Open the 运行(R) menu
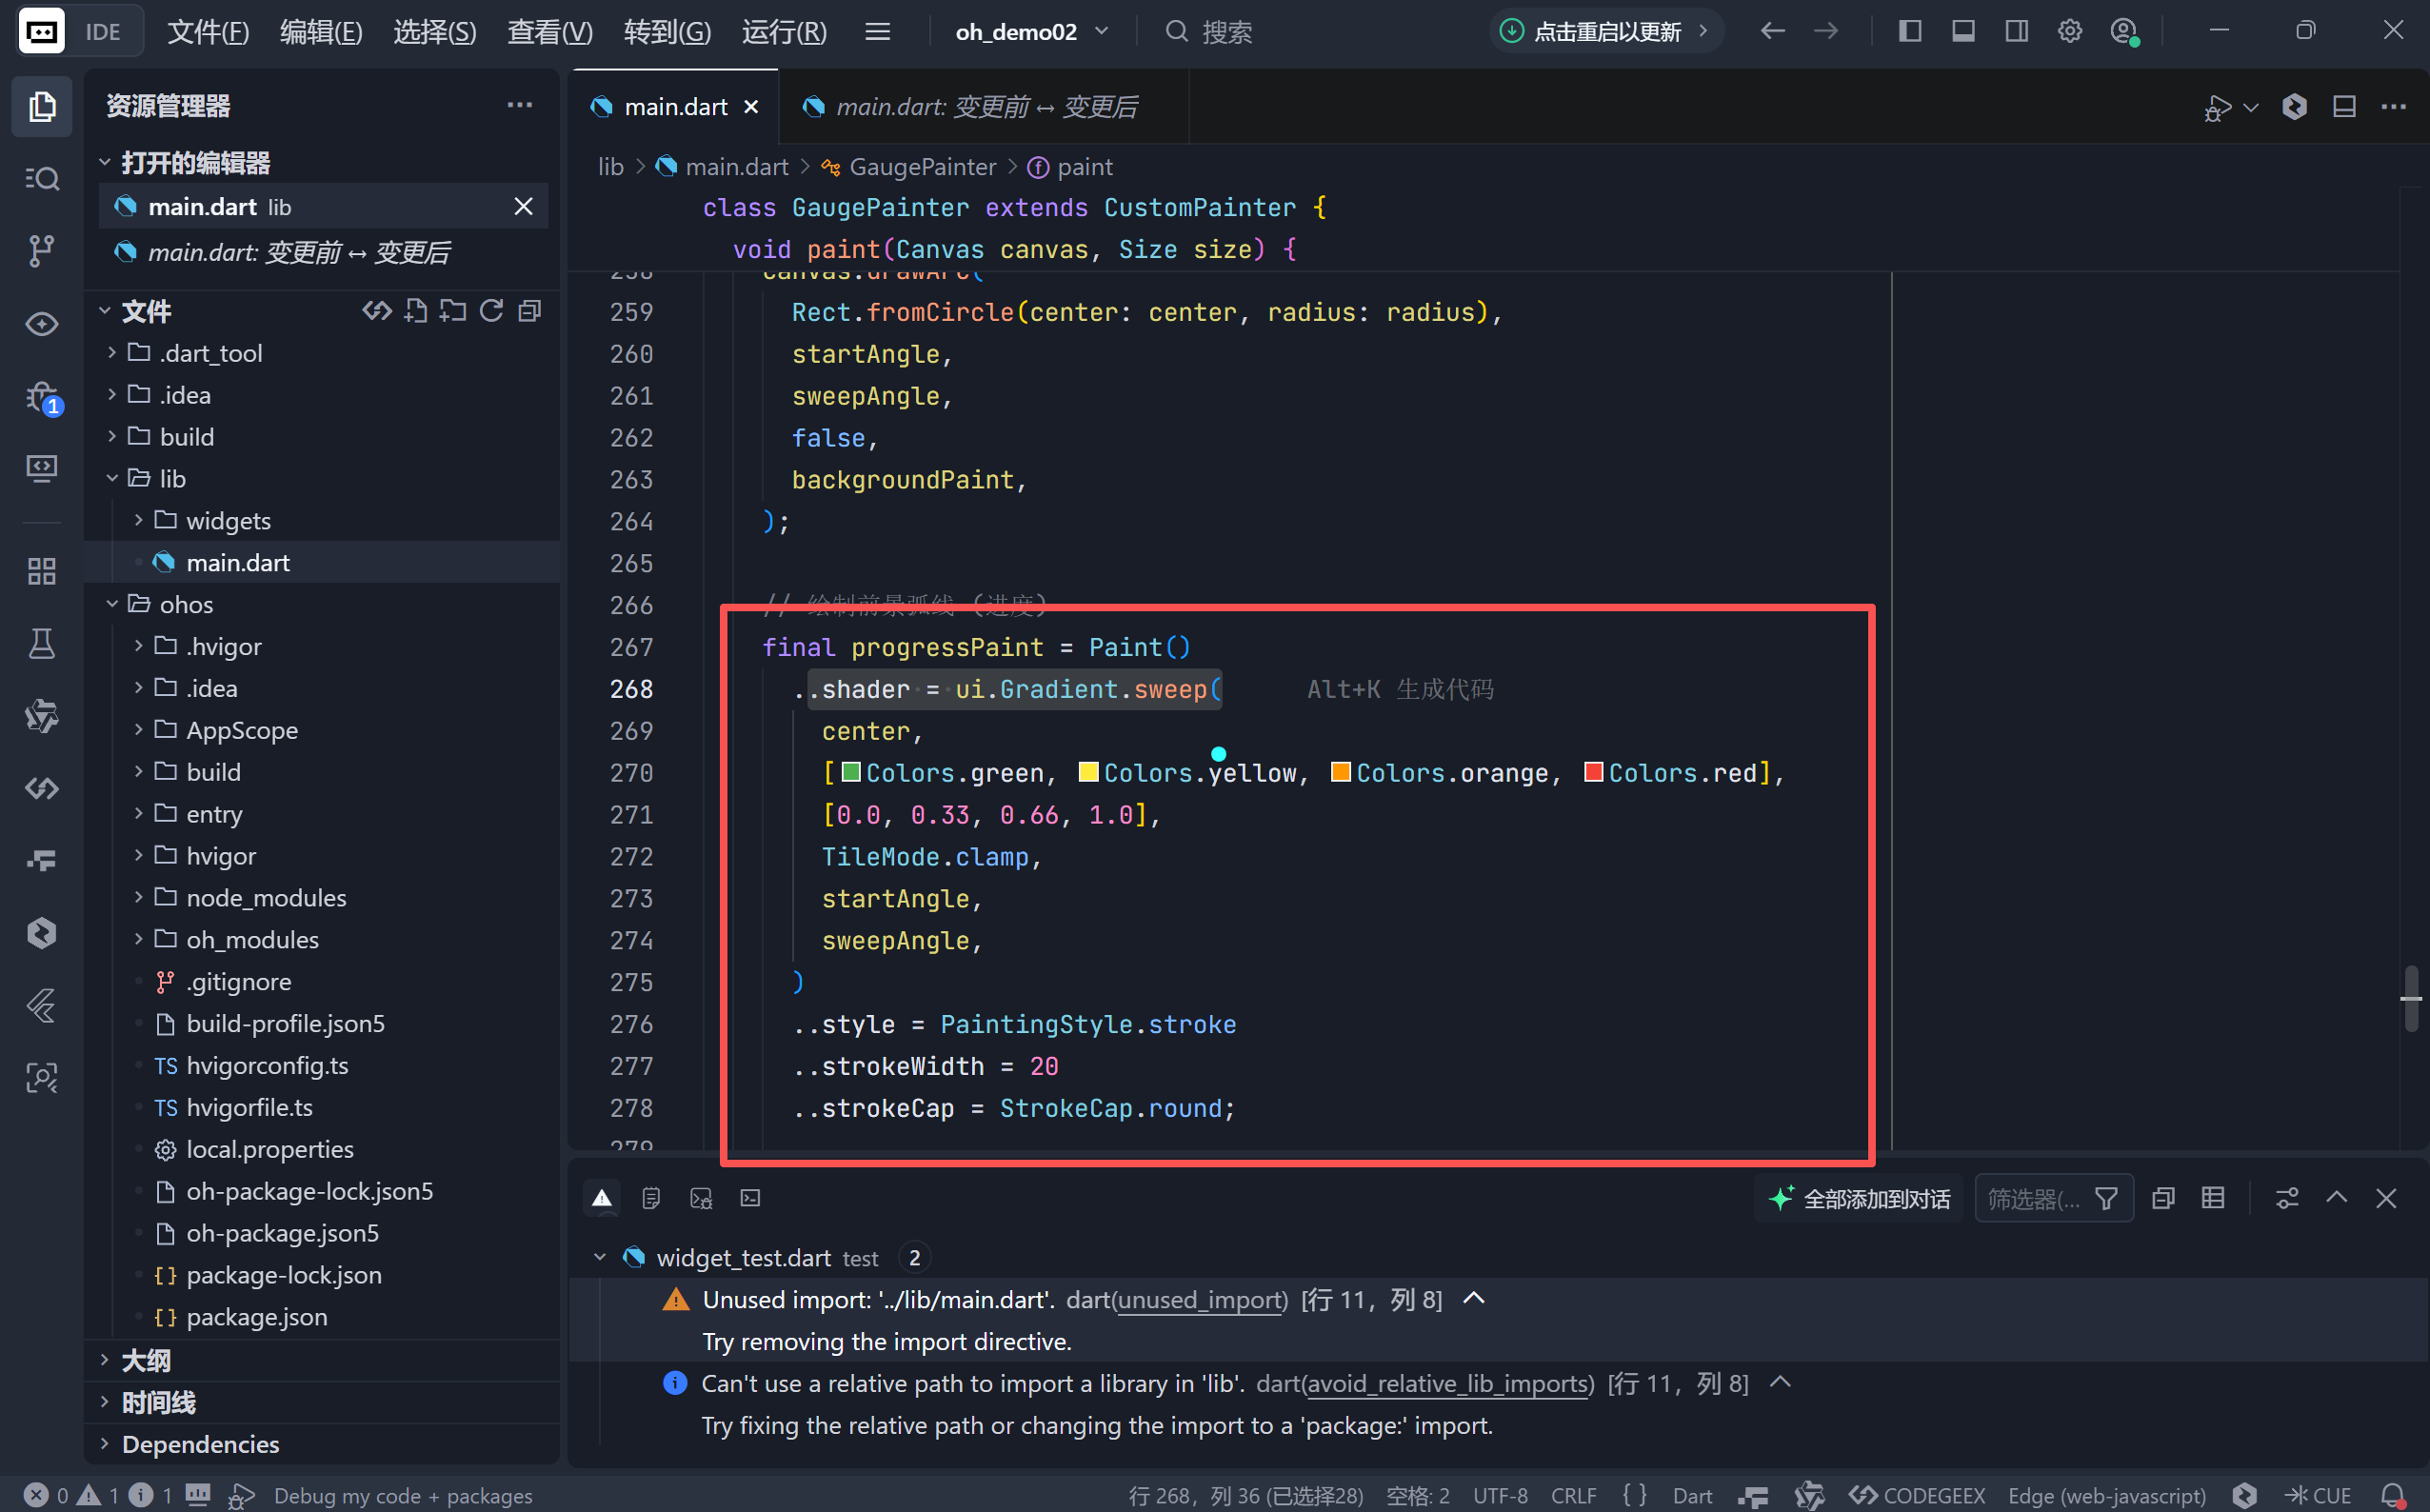 784,31
